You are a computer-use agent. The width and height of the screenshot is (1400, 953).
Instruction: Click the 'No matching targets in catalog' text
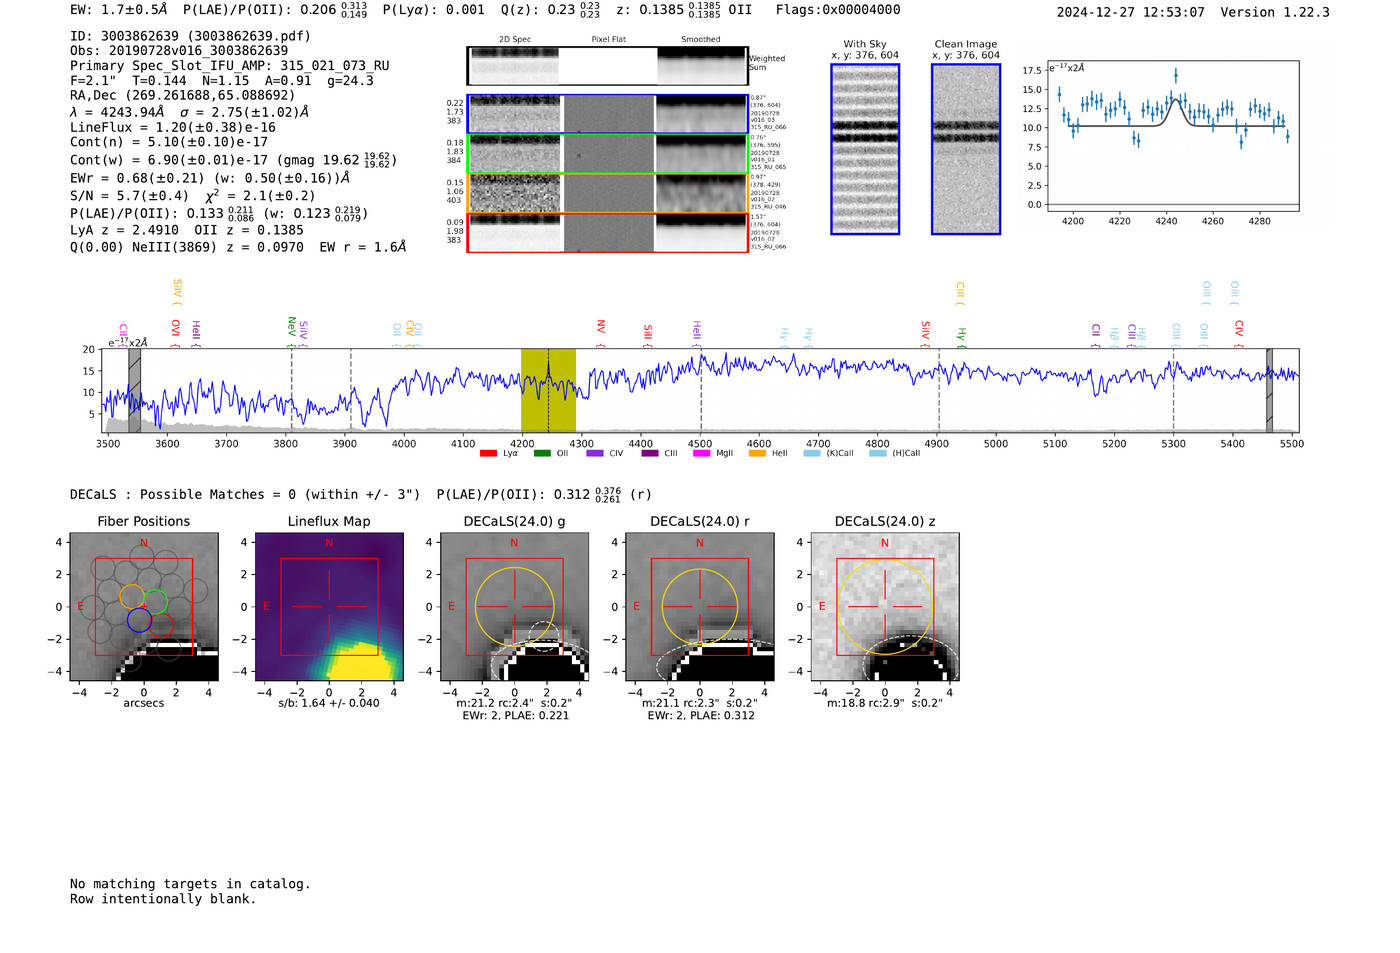click(190, 884)
